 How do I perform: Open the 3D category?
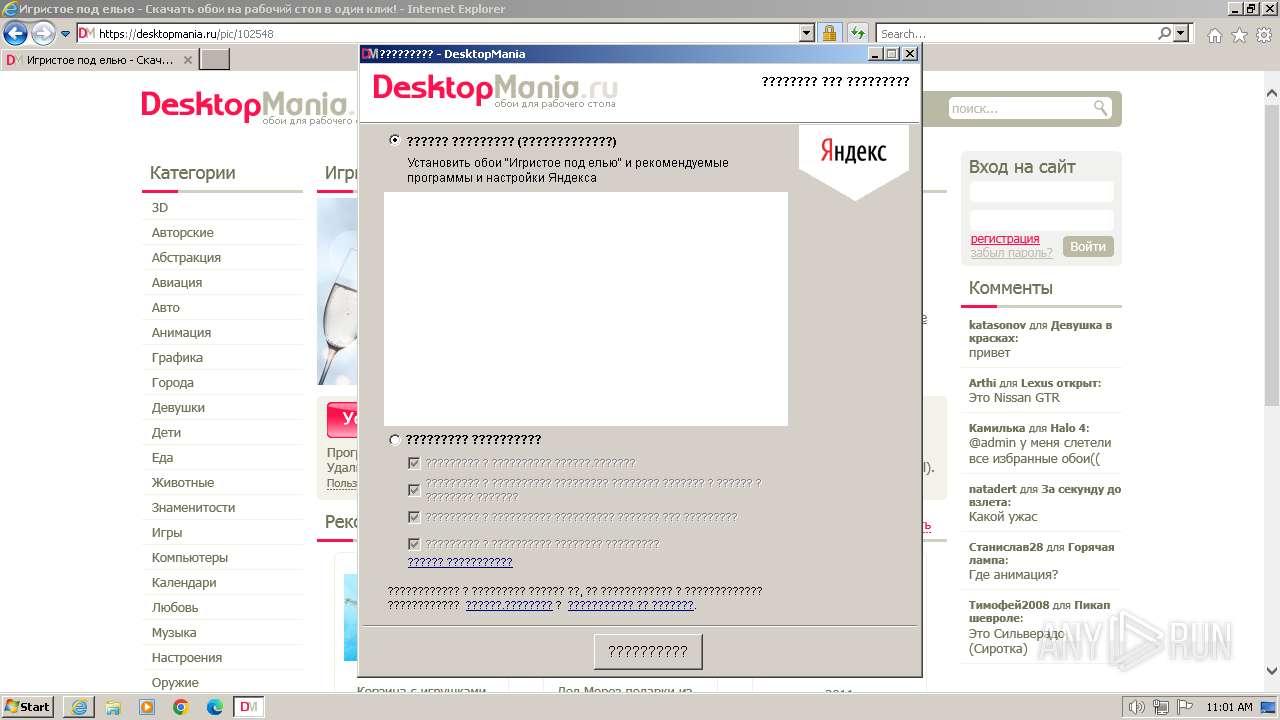tap(160, 208)
